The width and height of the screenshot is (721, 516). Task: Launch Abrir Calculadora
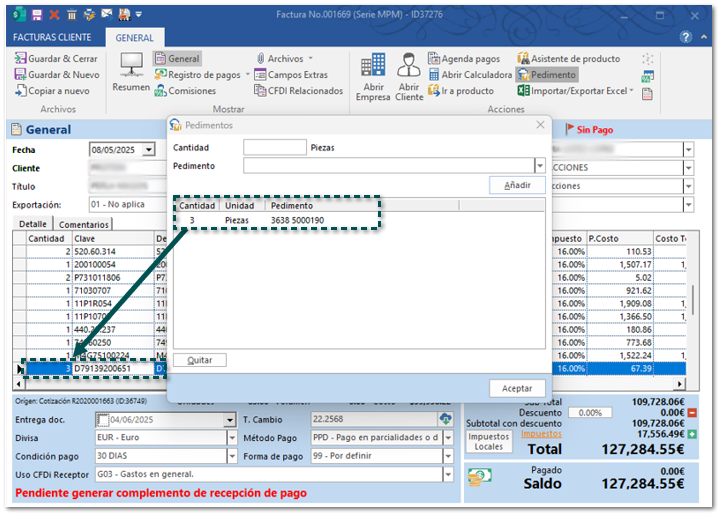pos(470,75)
